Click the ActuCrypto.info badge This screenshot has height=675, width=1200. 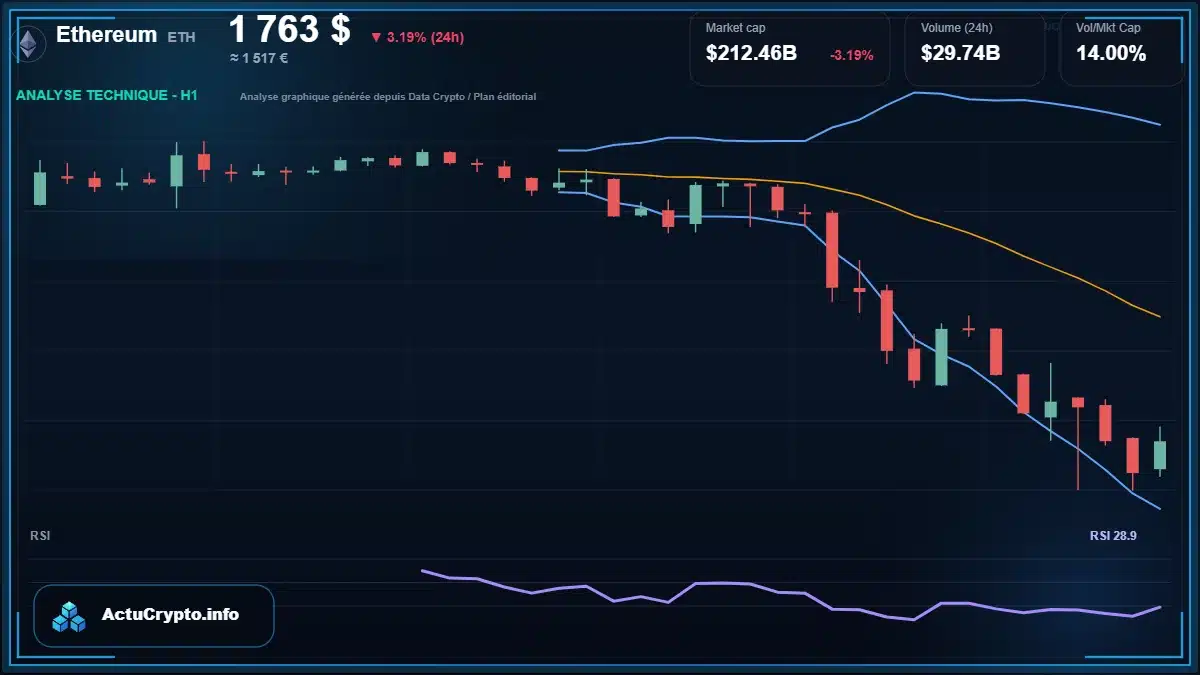[153, 616]
